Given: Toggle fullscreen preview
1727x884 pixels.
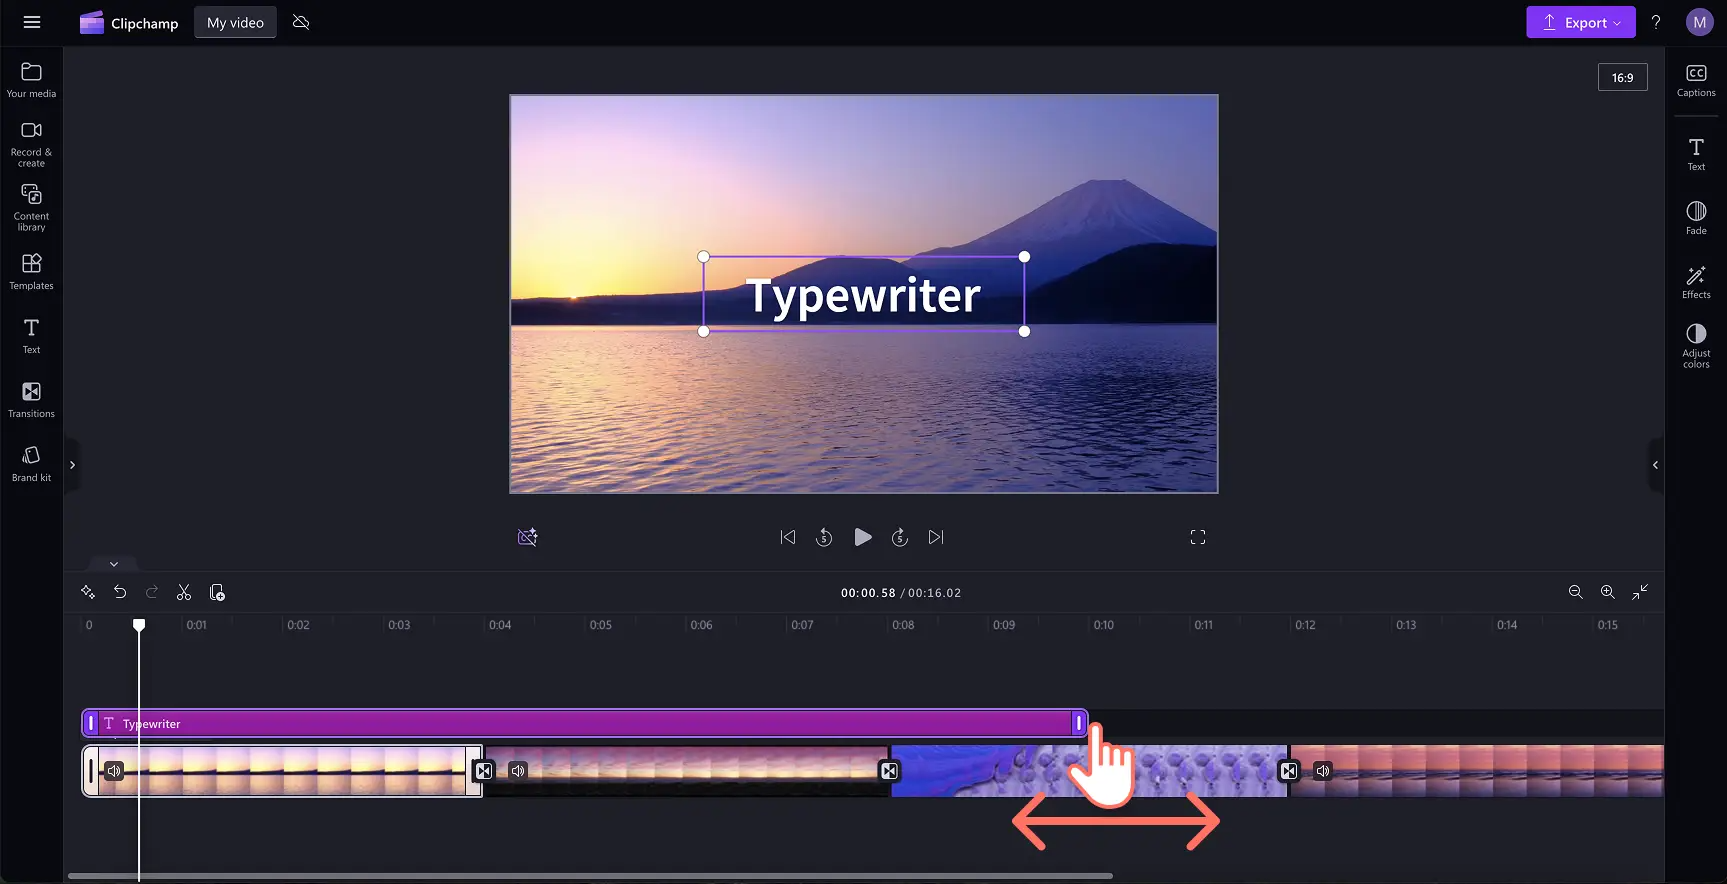Looking at the screenshot, I should pos(1198,538).
